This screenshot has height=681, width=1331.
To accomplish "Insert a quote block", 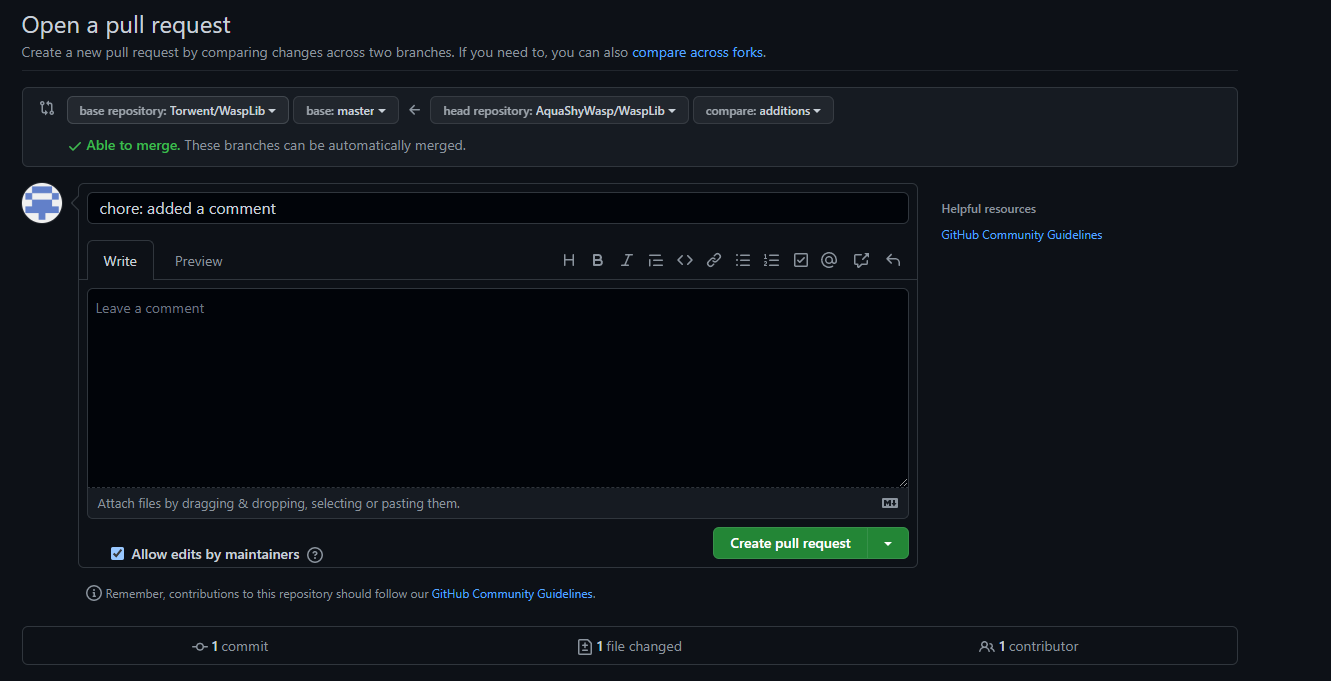I will pyautogui.click(x=656, y=260).
